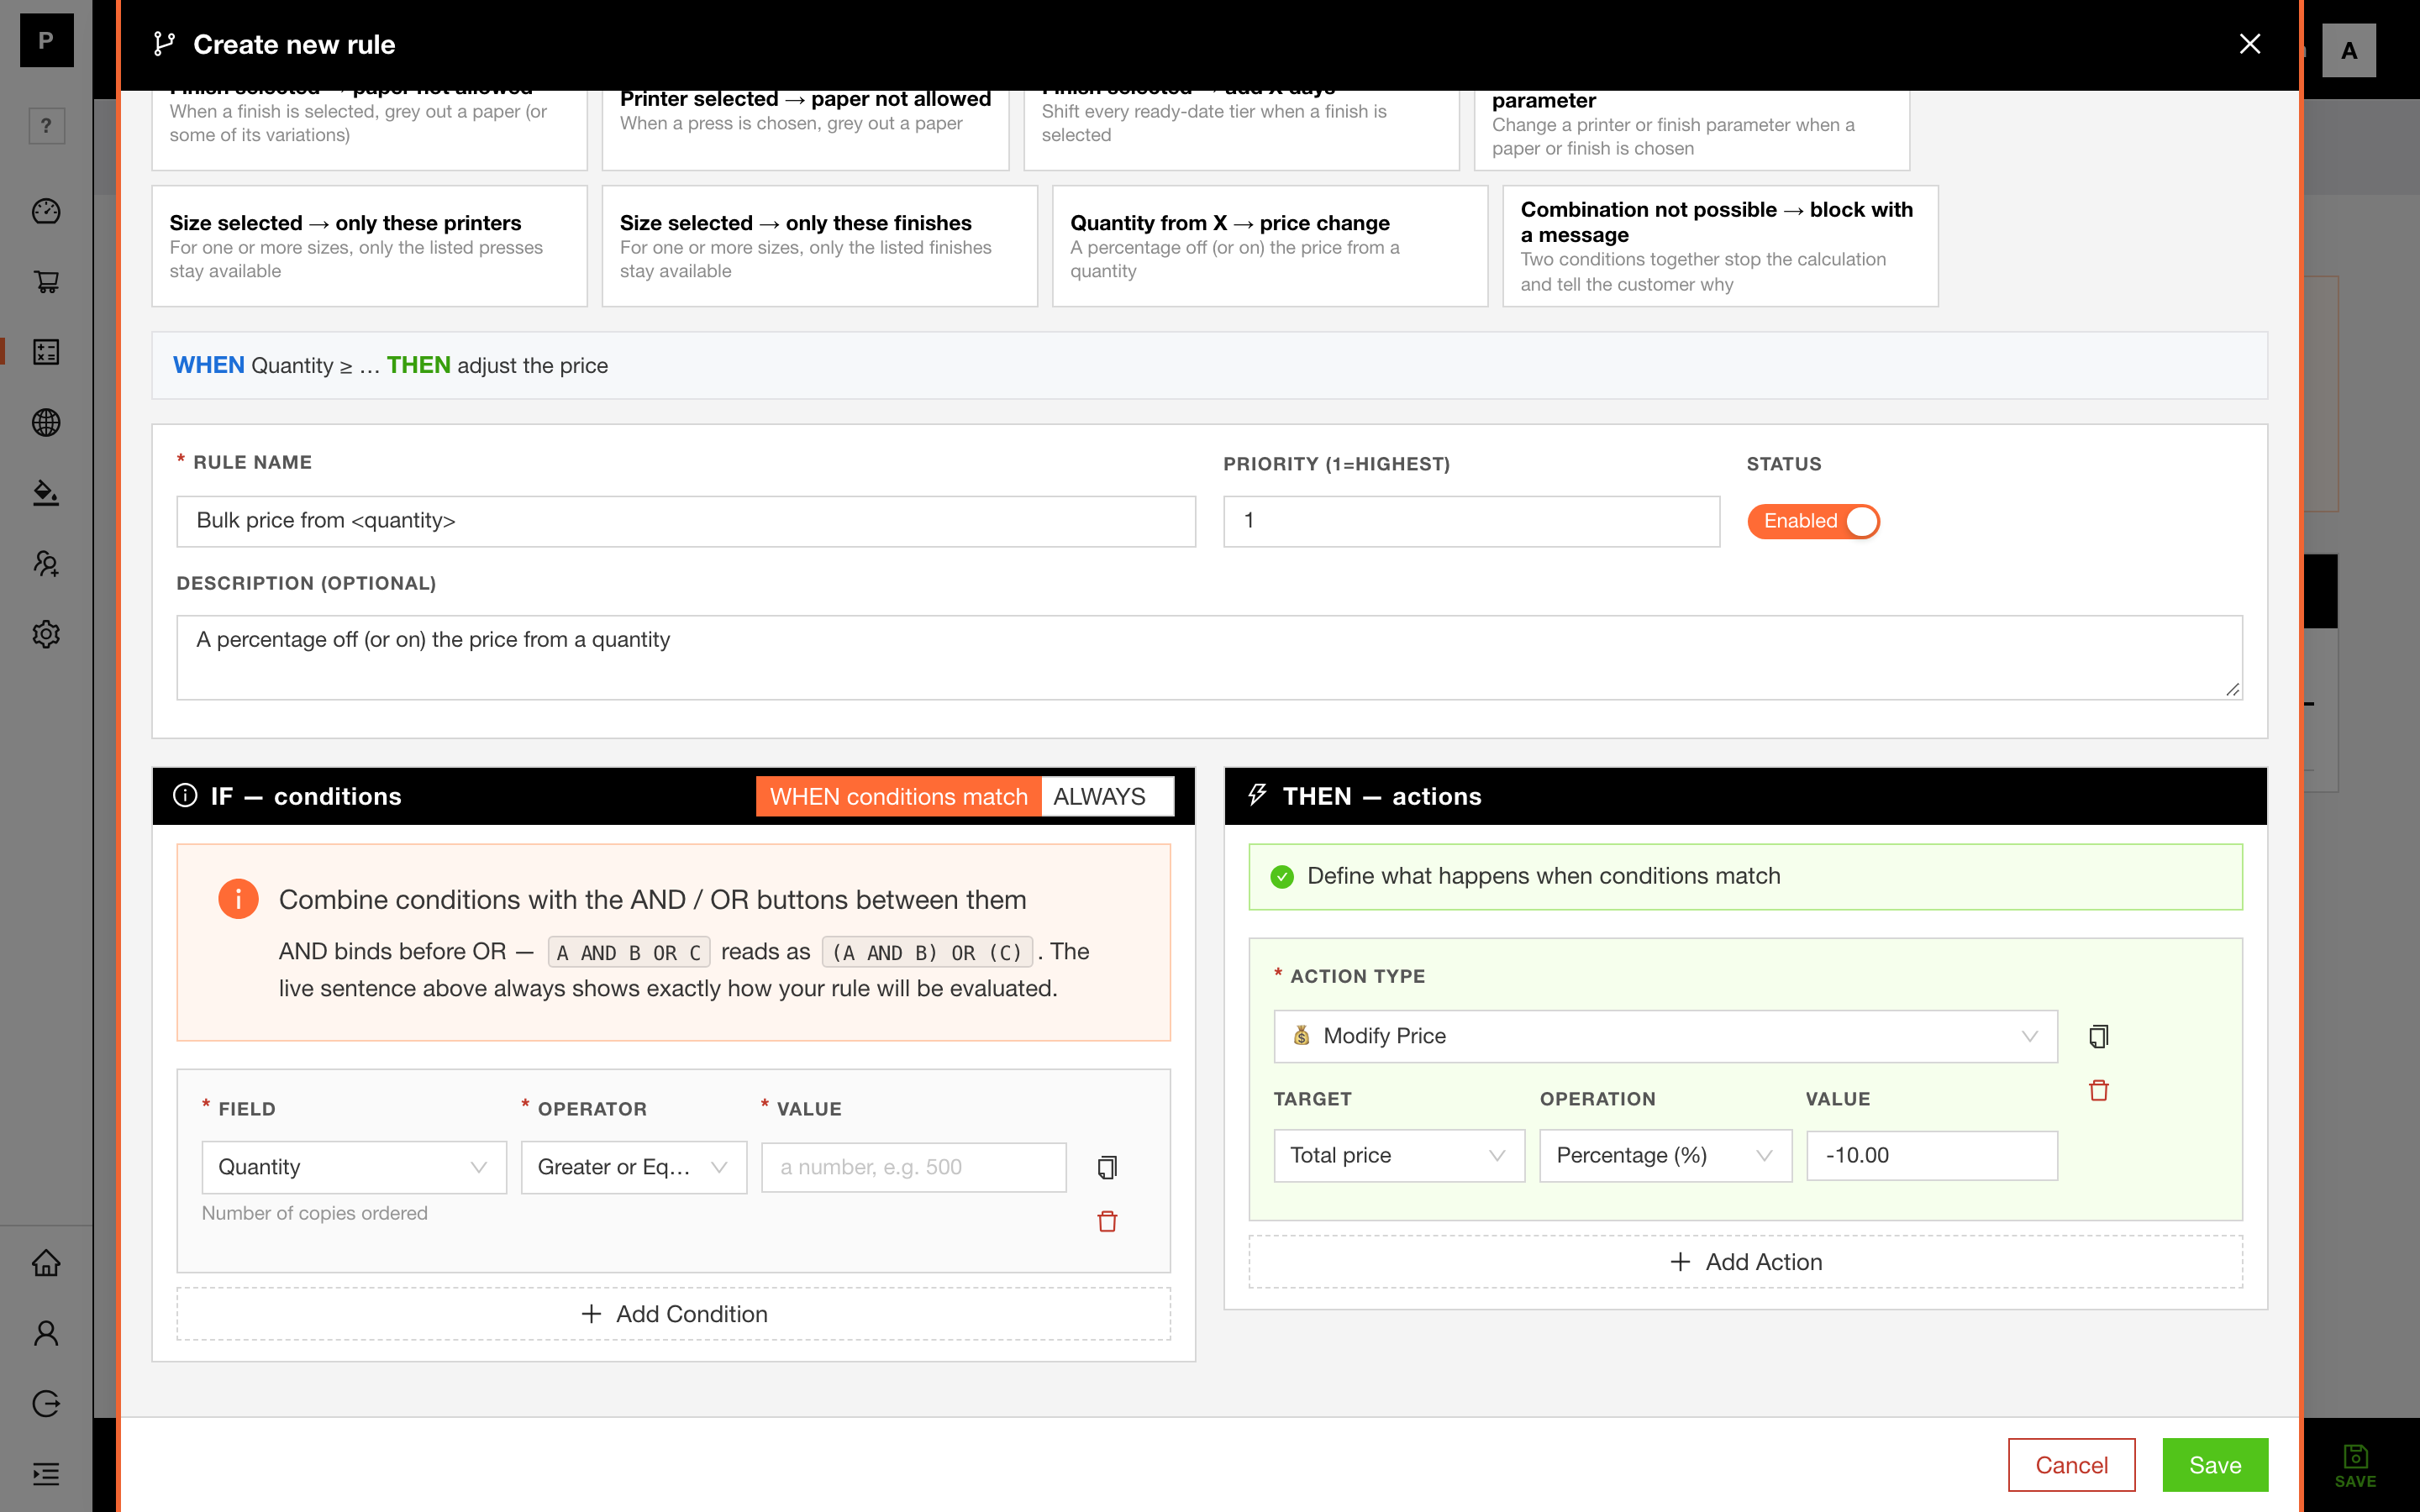This screenshot has width=2420, height=1512.
Task: Open the Greater or Equal operator dropdown
Action: pos(634,1167)
